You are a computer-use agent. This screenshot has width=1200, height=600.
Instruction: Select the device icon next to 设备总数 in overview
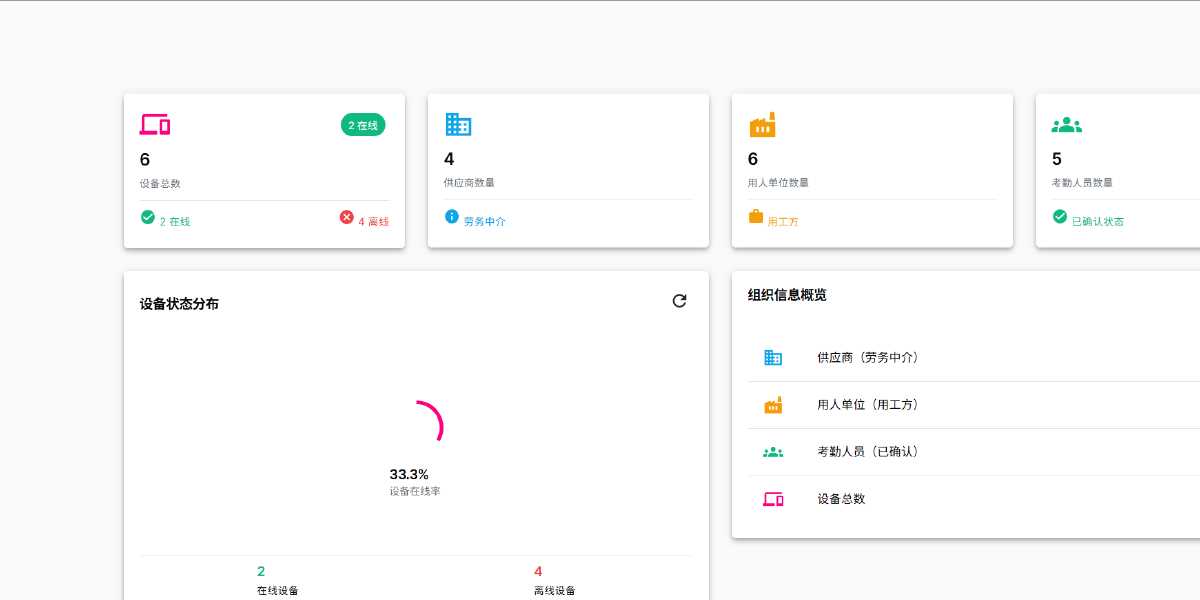click(772, 499)
